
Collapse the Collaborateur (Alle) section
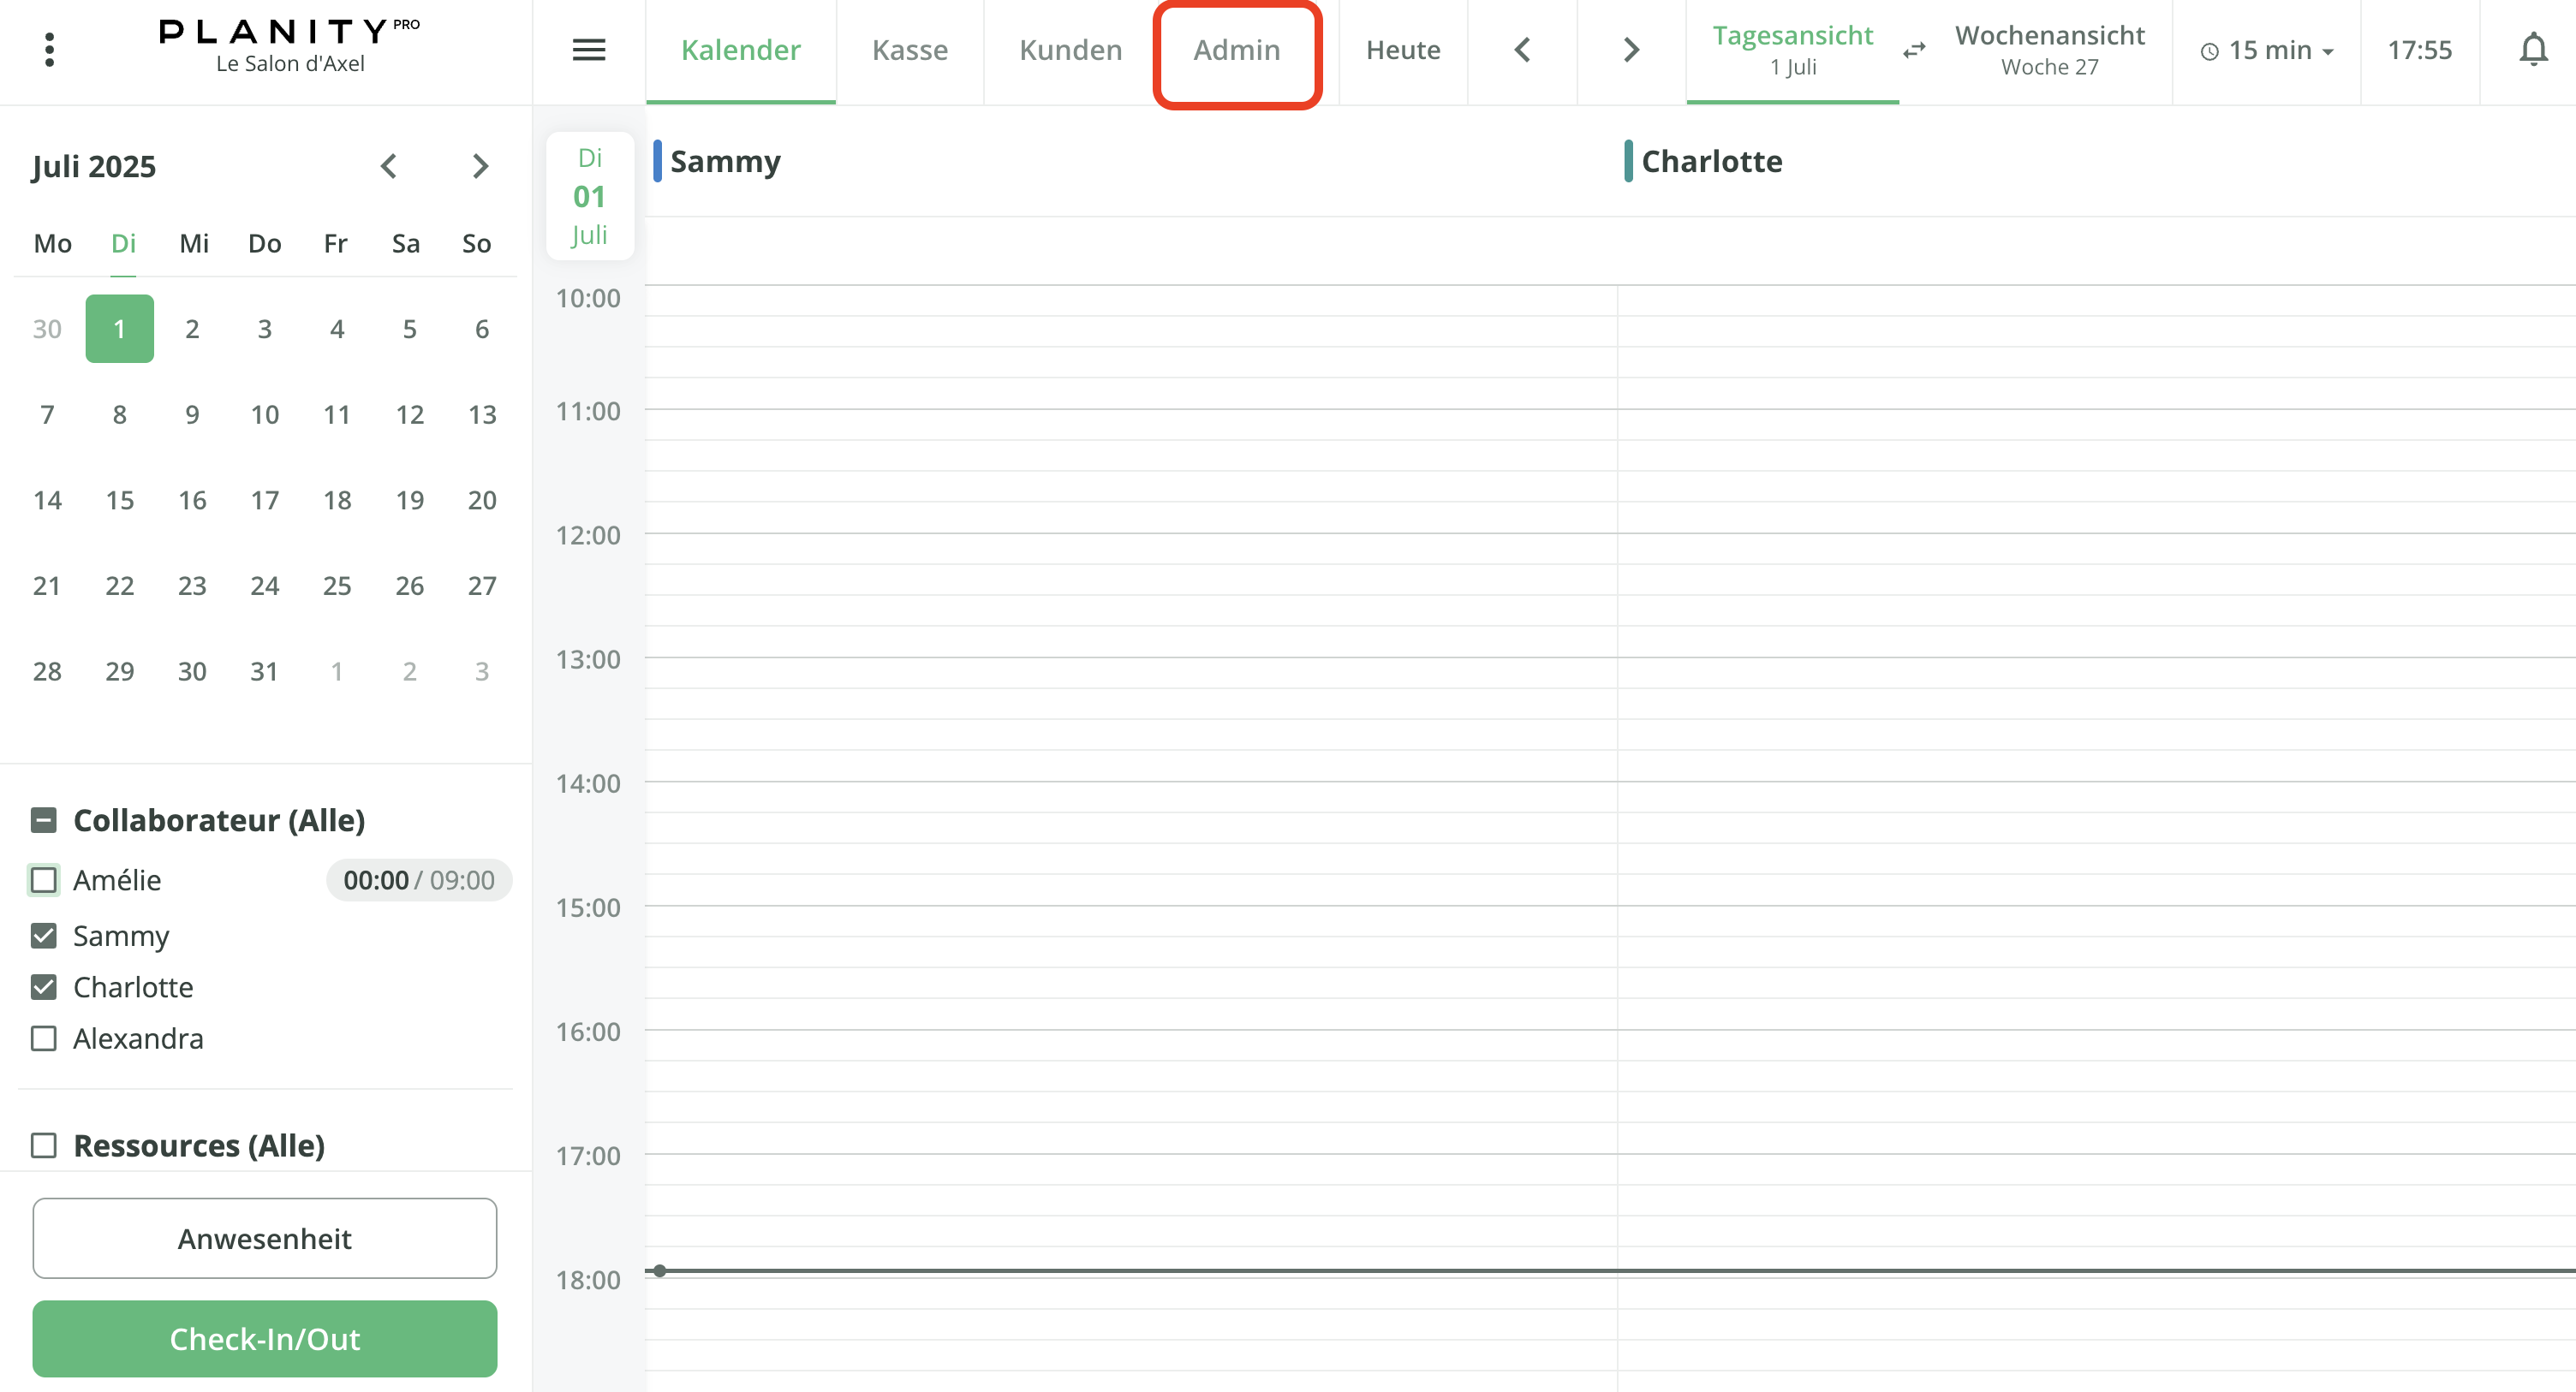click(x=43, y=819)
